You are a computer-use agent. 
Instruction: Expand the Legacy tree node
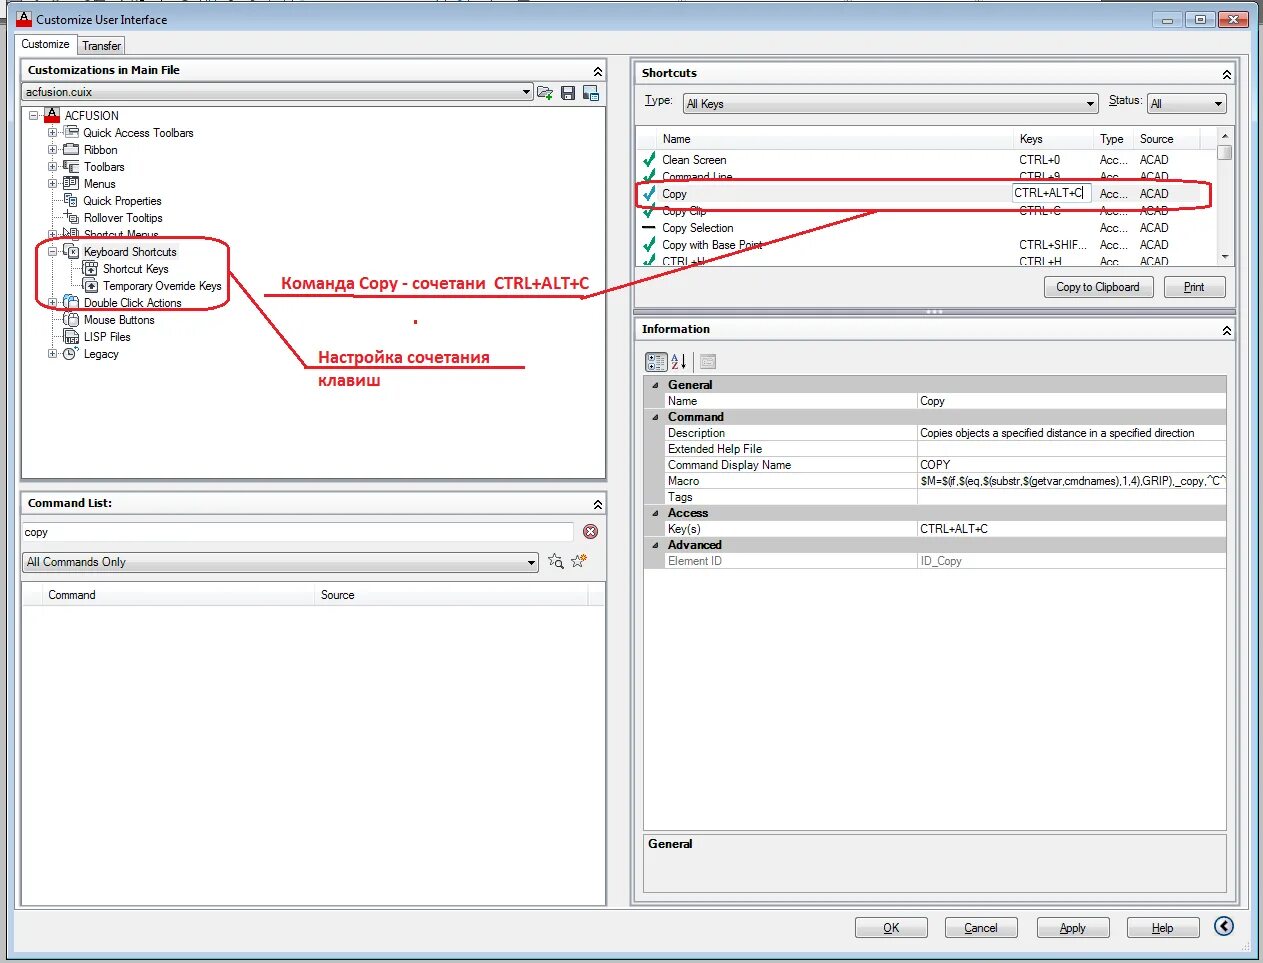tap(53, 353)
